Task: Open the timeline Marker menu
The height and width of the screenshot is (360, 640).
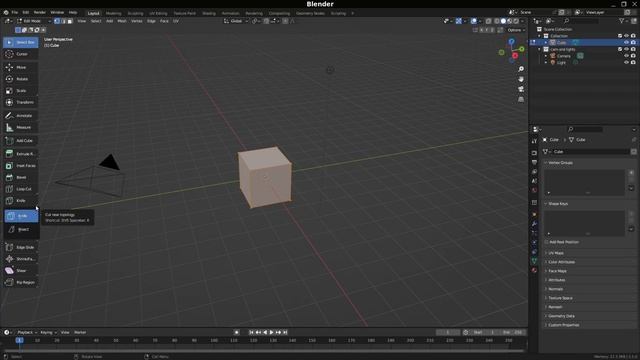Action: coord(80,333)
